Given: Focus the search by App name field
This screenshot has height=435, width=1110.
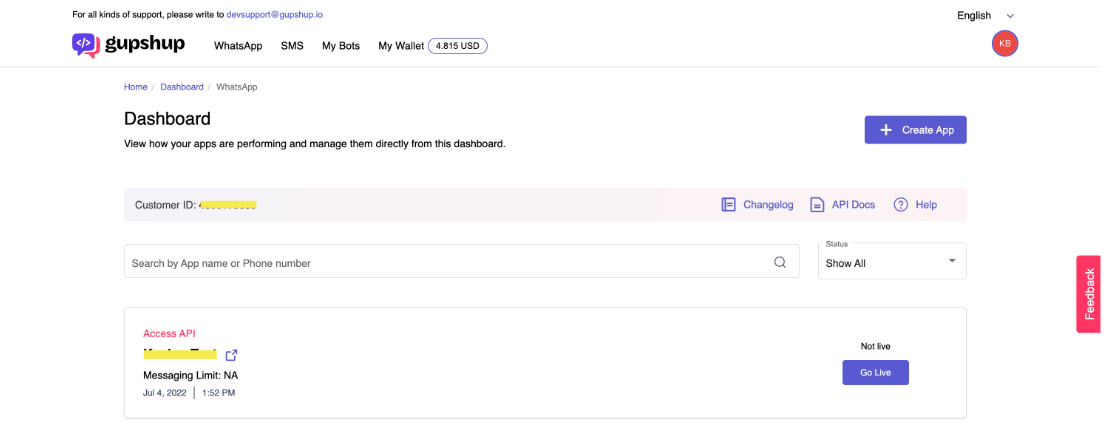Looking at the screenshot, I should pos(462,261).
